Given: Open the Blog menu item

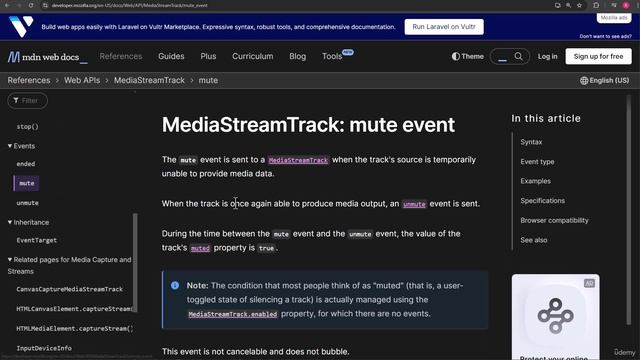Looking at the screenshot, I should tap(298, 56).
